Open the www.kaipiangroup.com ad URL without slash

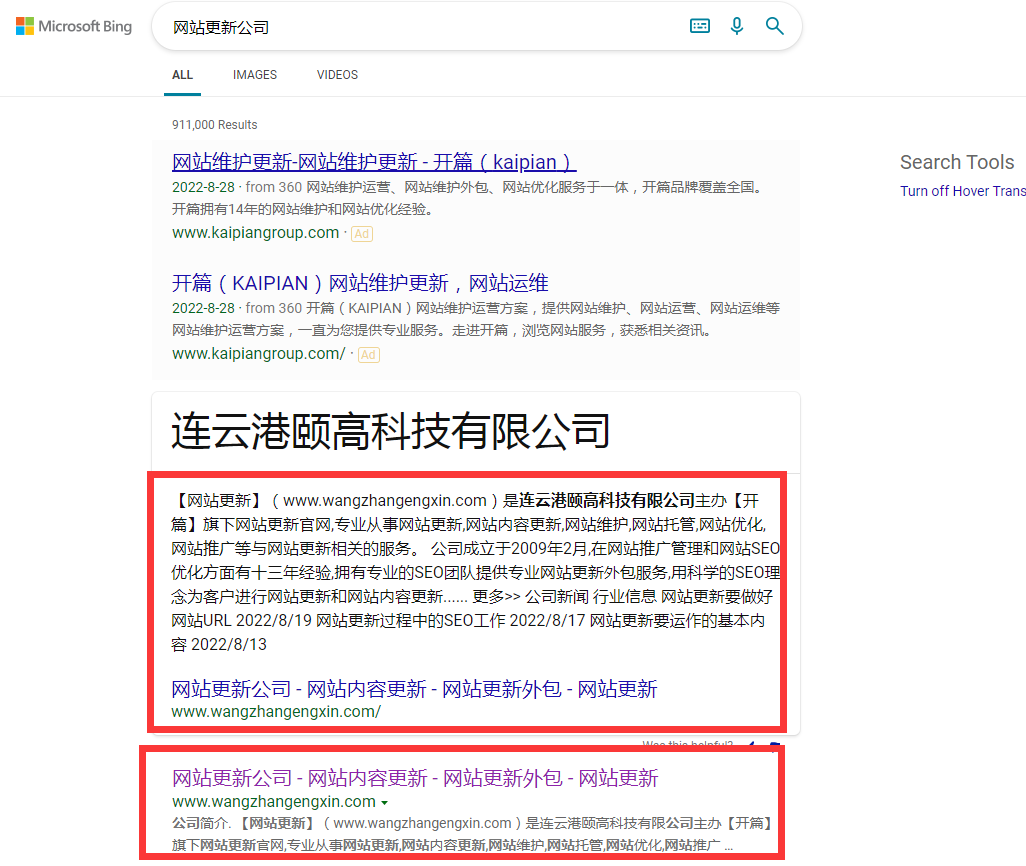tap(256, 232)
